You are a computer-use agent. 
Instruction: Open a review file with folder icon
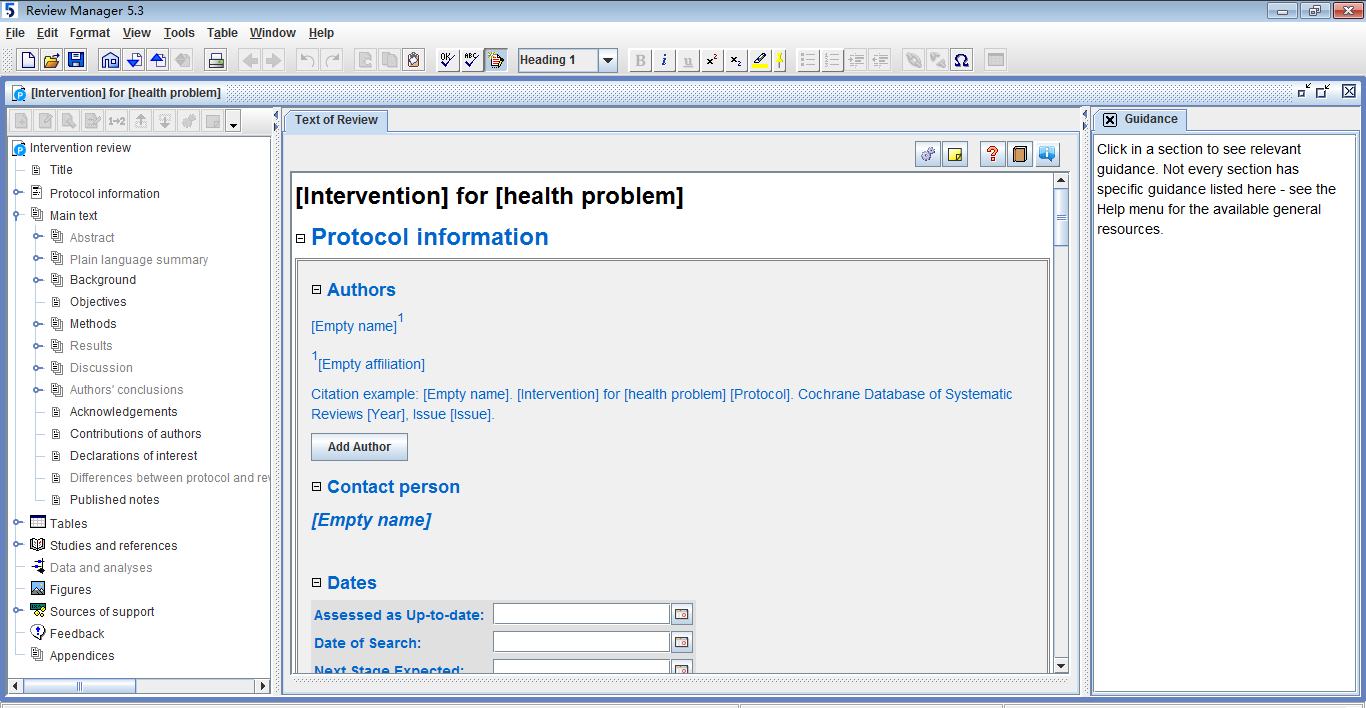coord(52,60)
